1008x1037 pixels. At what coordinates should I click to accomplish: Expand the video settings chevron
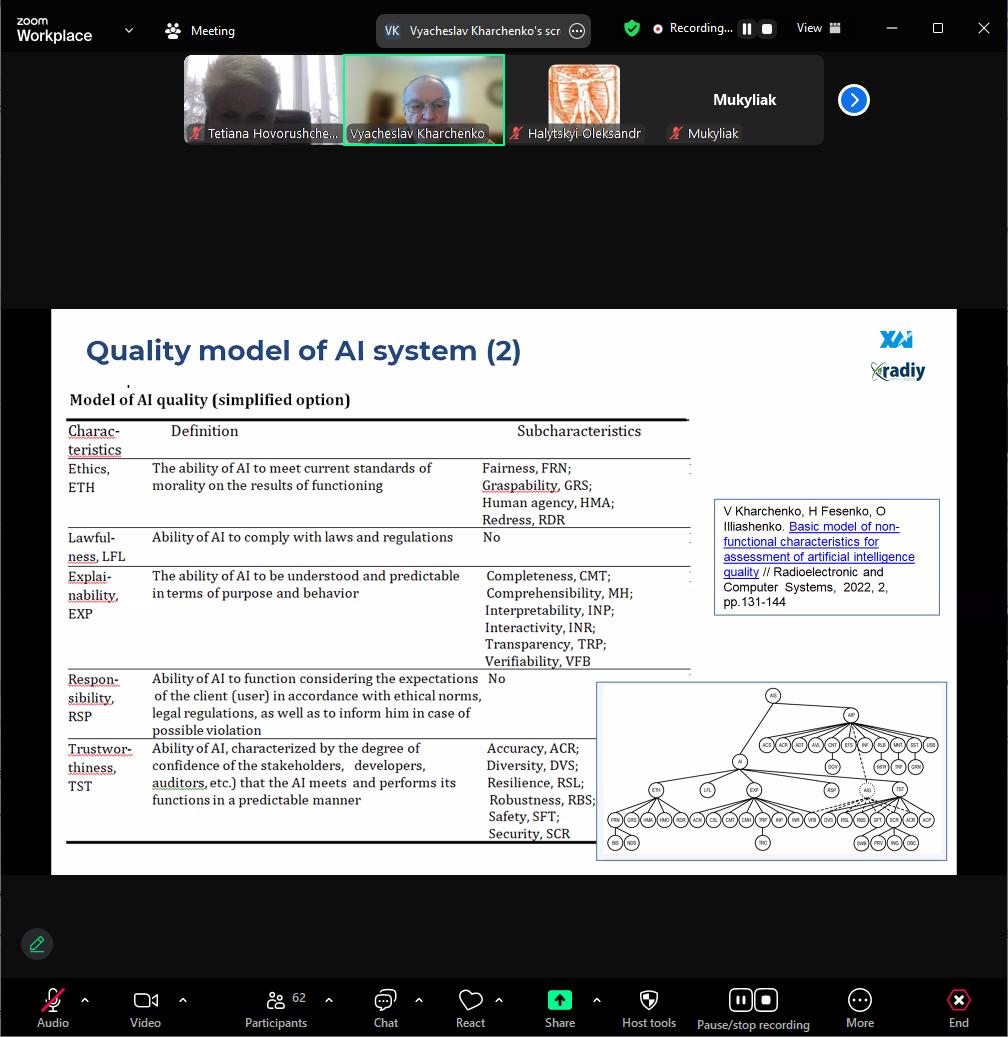point(183,1000)
